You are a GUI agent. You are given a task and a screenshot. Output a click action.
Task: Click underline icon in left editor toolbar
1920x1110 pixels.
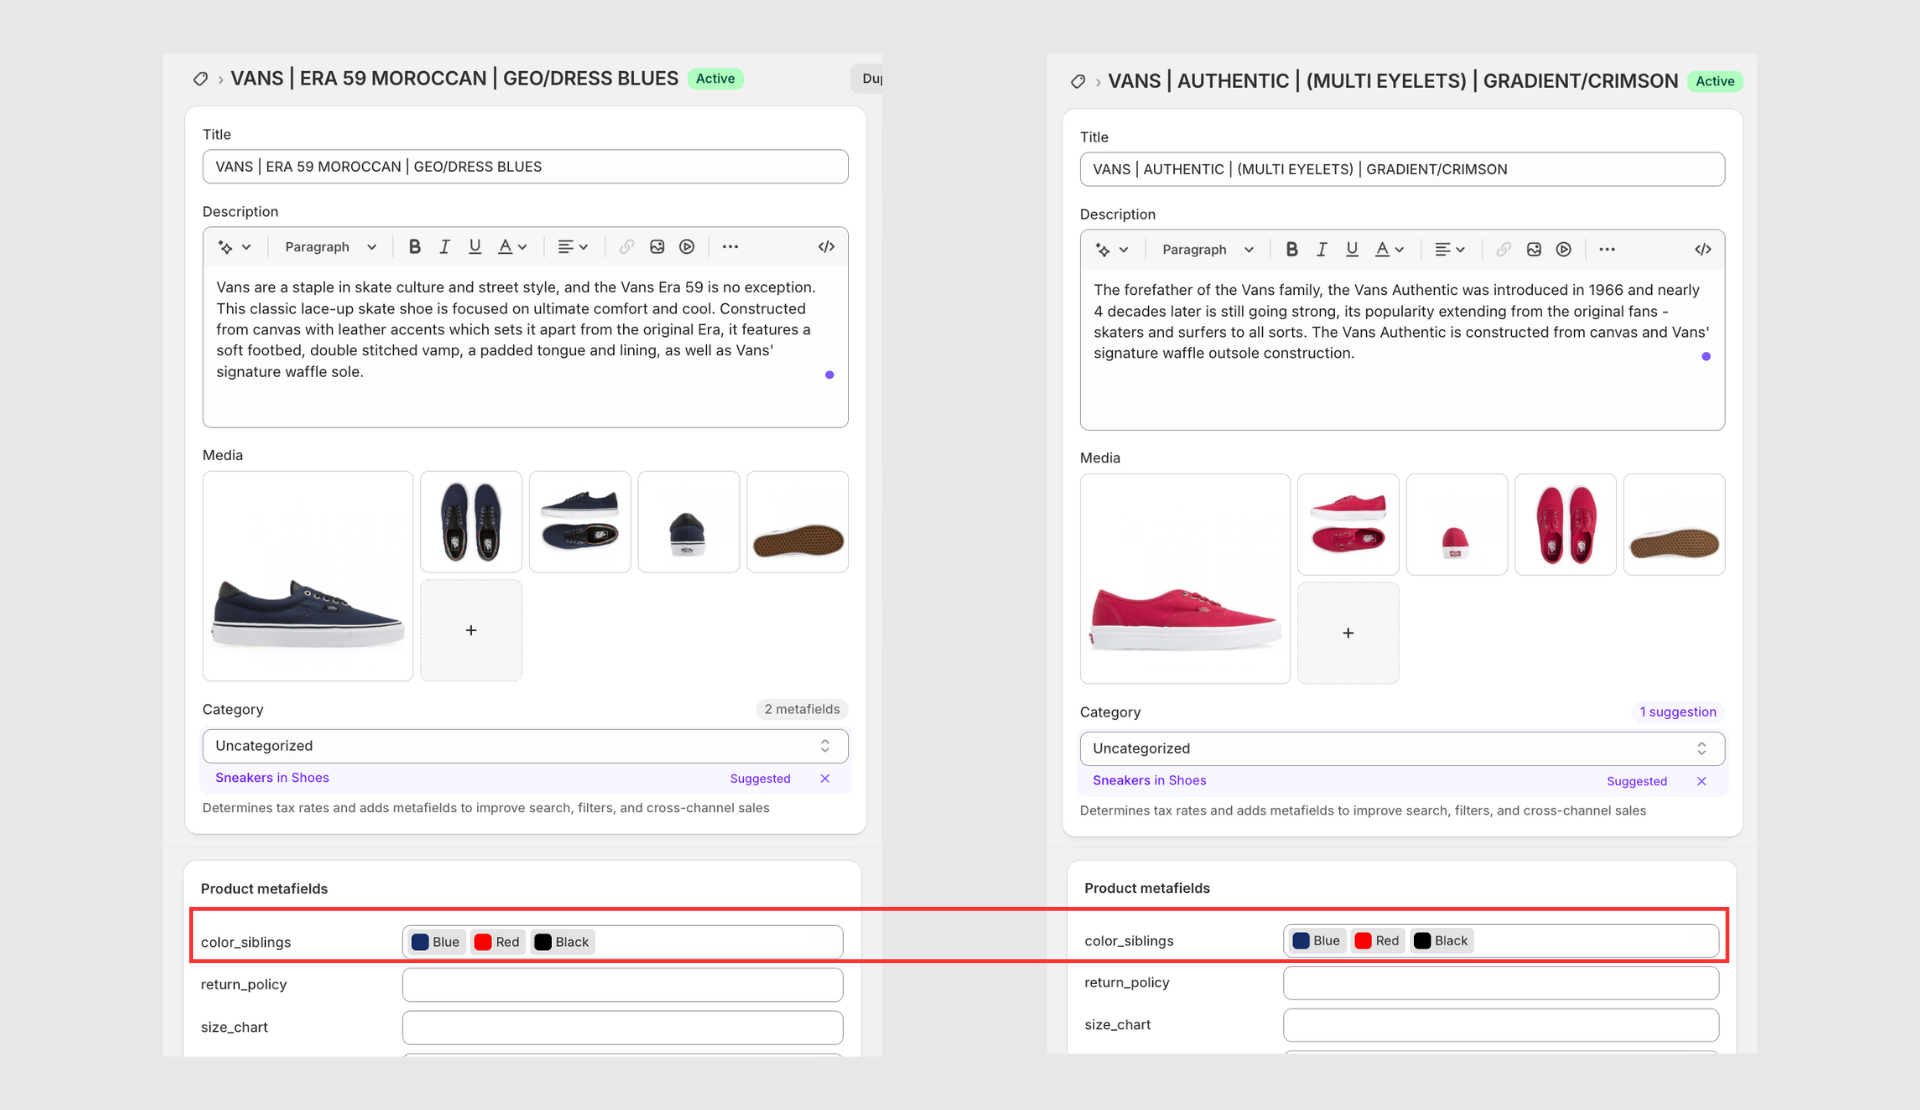[475, 247]
